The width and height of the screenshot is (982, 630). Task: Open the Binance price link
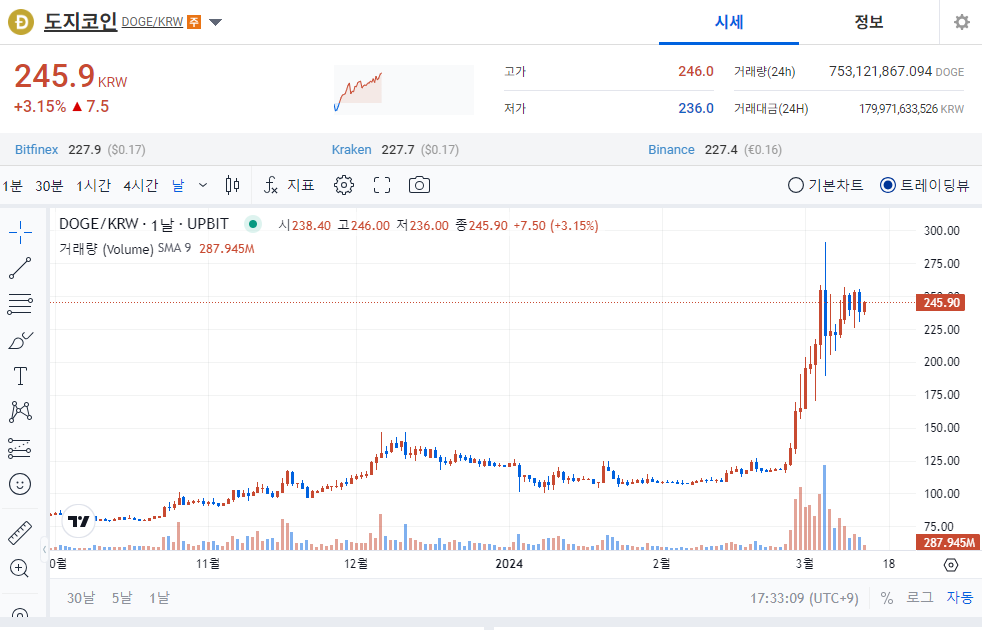671,150
